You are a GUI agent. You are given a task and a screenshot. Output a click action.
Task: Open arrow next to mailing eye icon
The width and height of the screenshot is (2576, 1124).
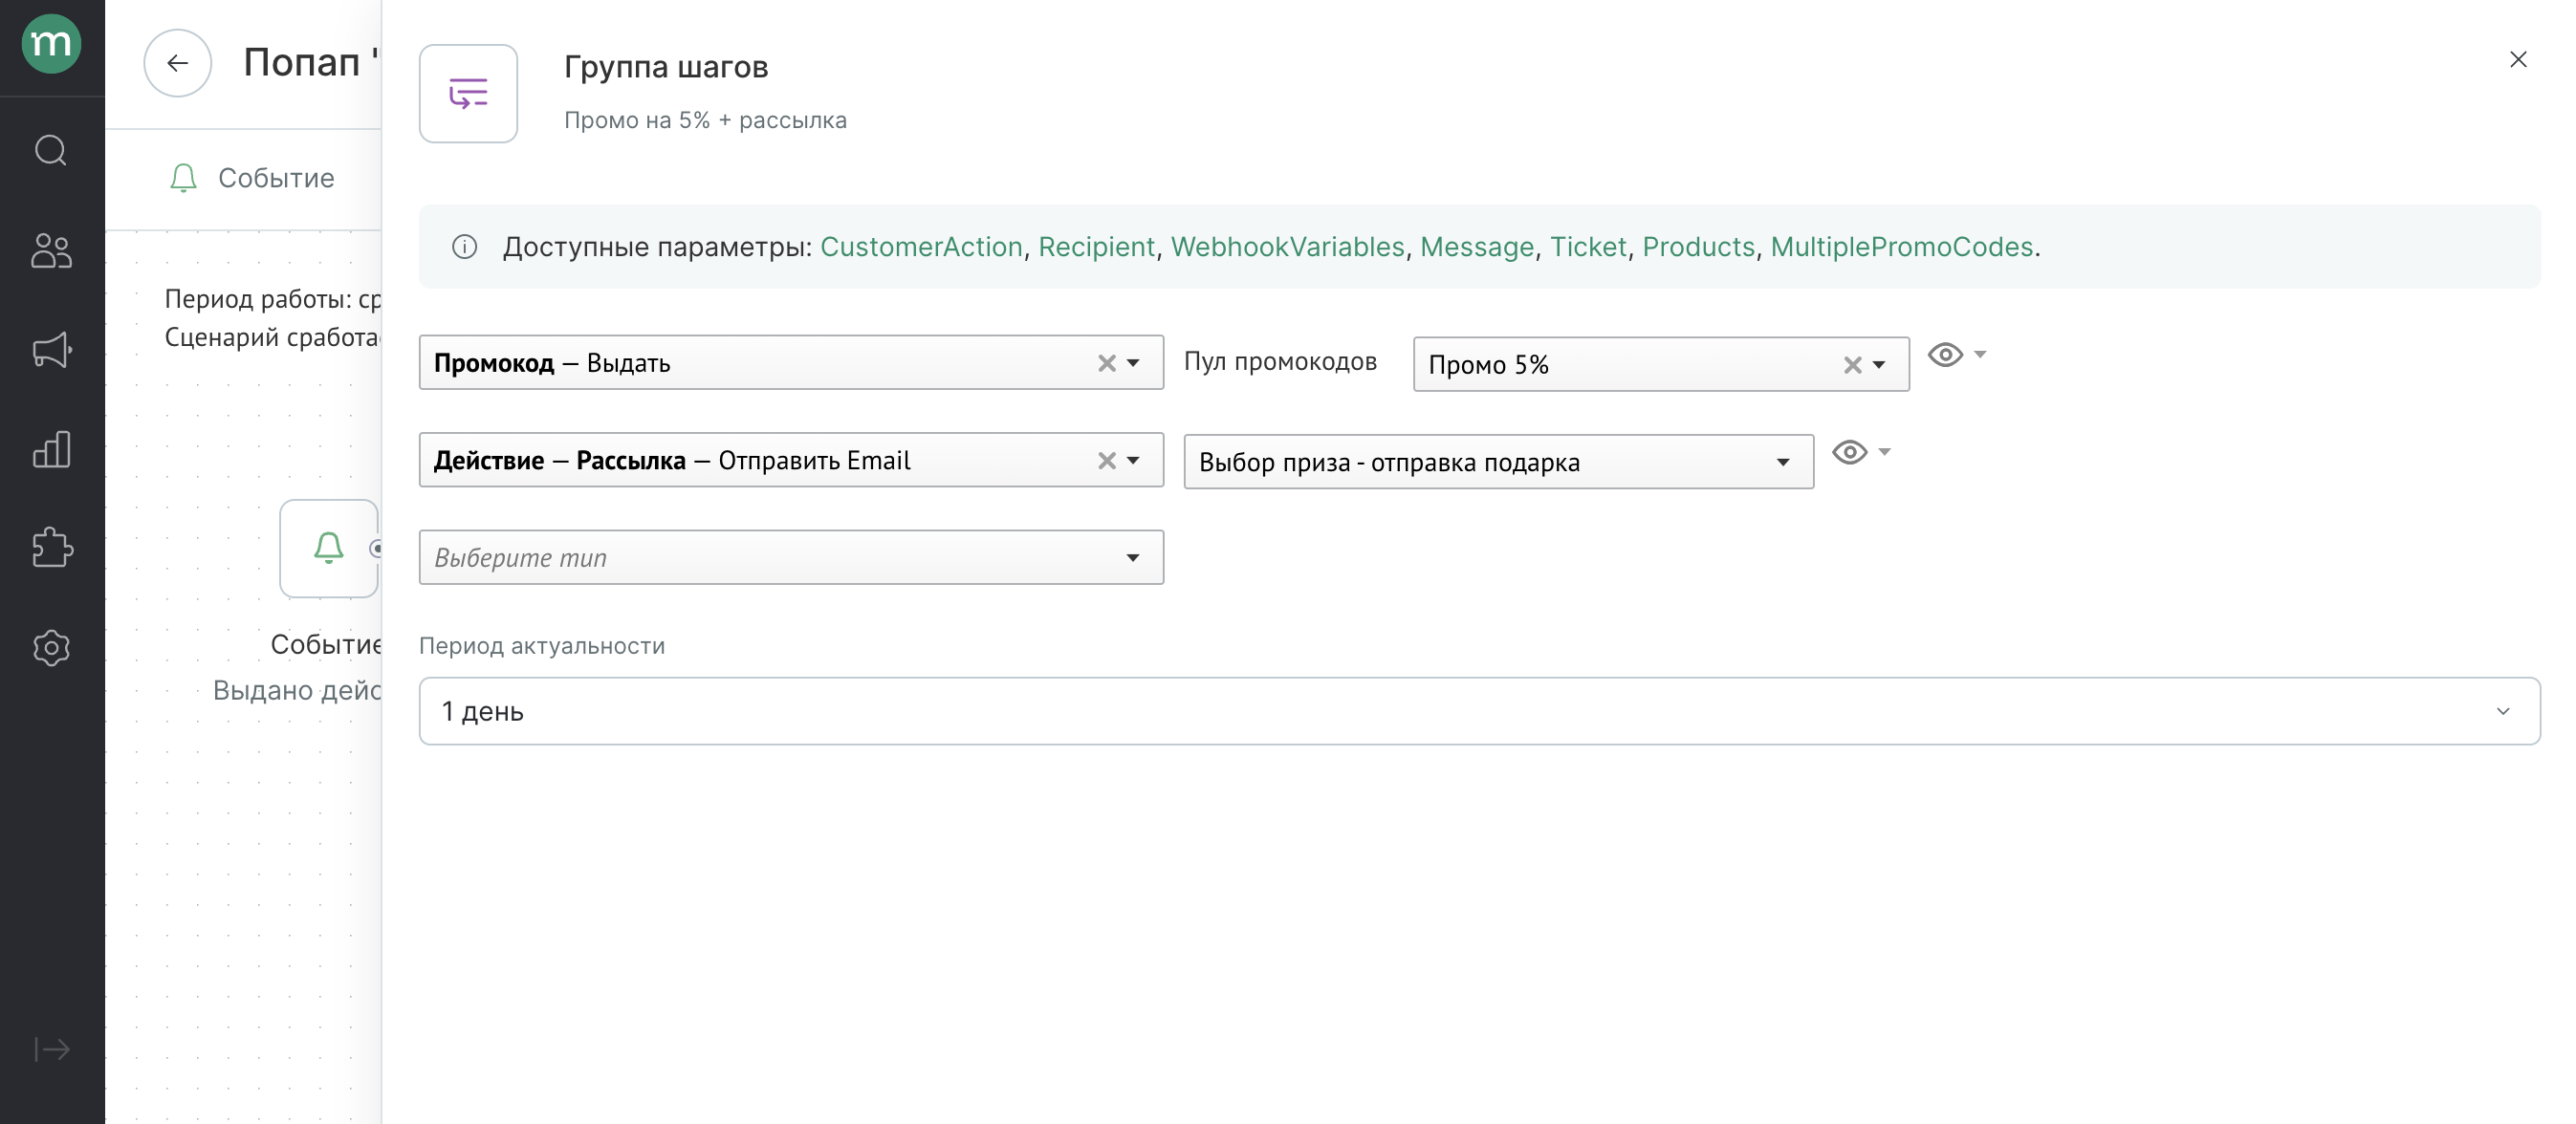click(x=1885, y=452)
